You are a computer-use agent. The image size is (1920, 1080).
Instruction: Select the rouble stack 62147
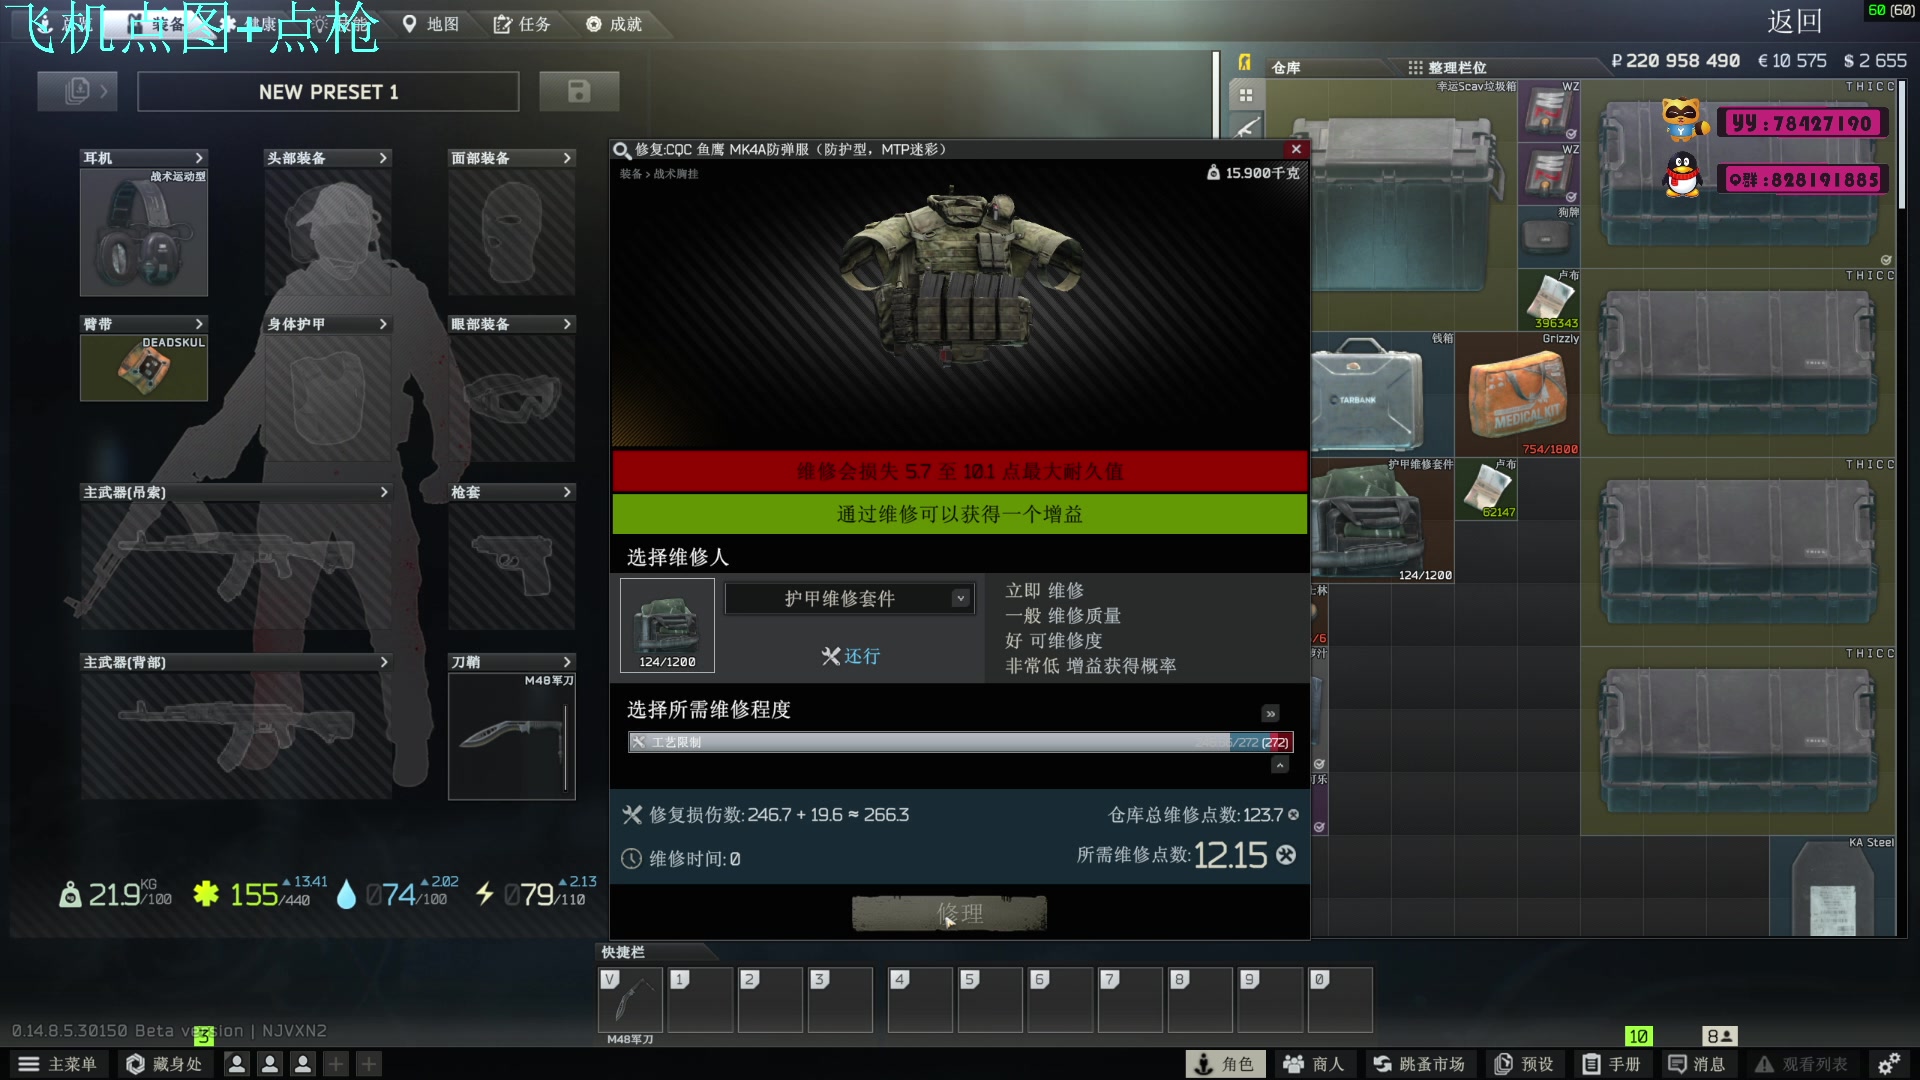tap(1486, 489)
